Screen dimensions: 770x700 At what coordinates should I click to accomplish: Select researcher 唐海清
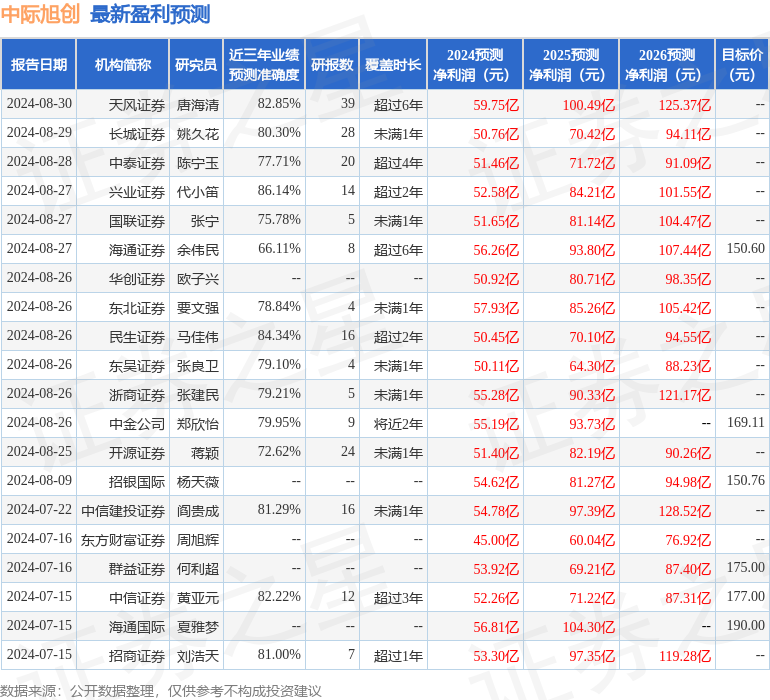click(x=198, y=105)
